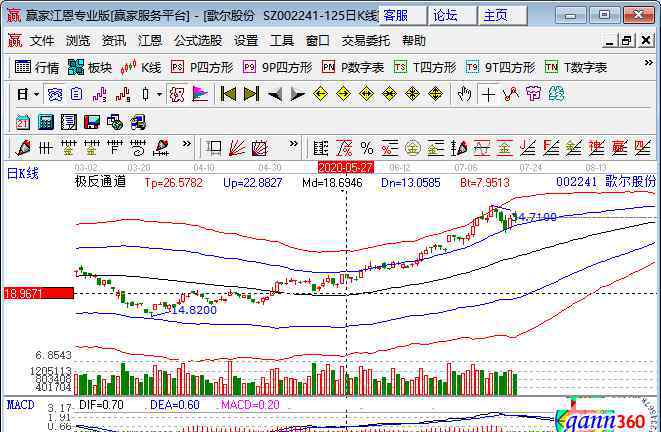Image resolution: width=661 pixels, height=432 pixels.
Task: Toggle the crosshair cursor tool
Action: (x=488, y=94)
